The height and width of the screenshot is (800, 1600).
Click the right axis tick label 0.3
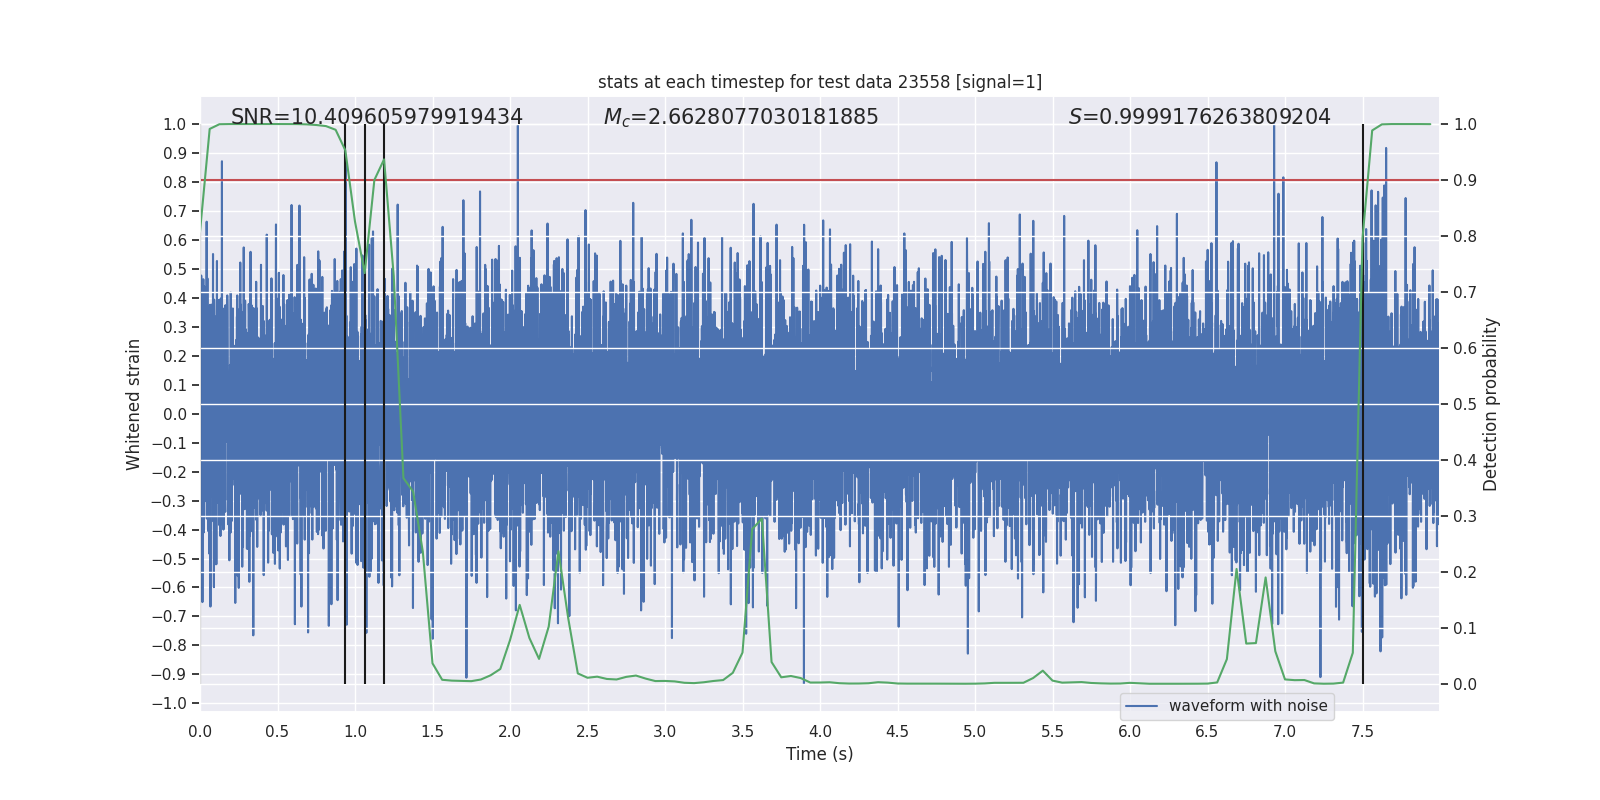[1465, 516]
